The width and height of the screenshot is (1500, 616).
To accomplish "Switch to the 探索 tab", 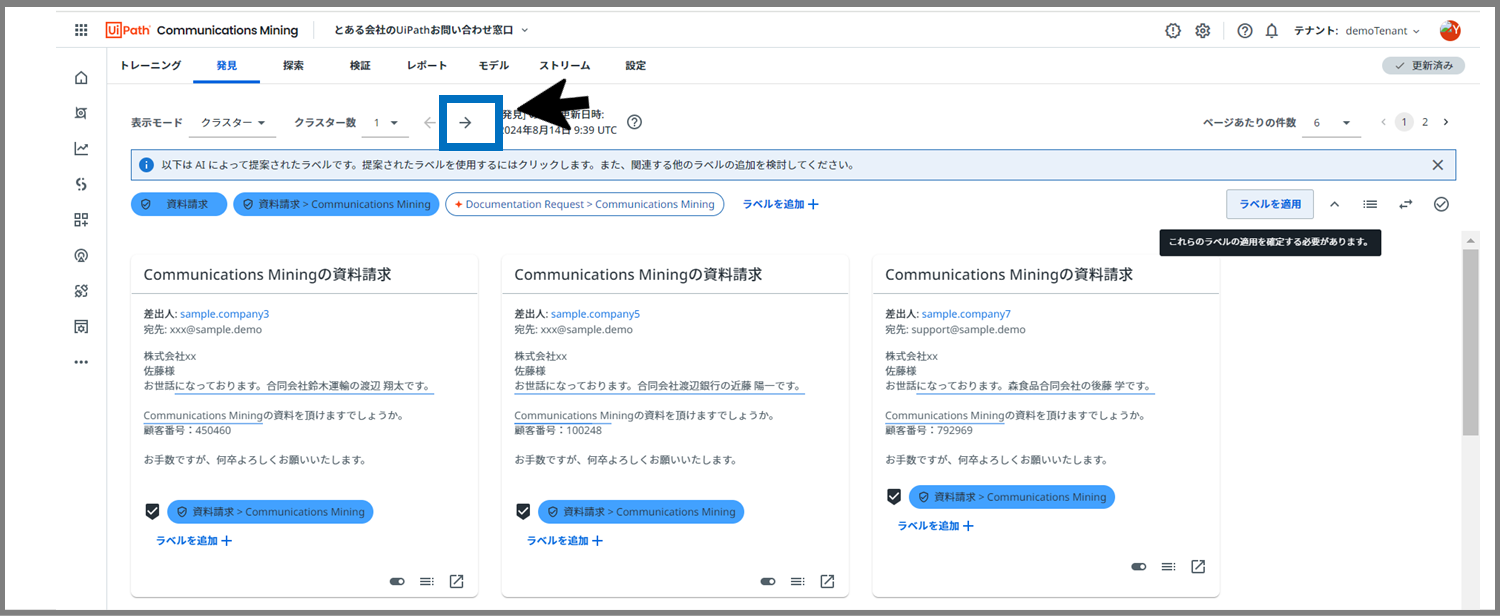I will click(x=293, y=65).
